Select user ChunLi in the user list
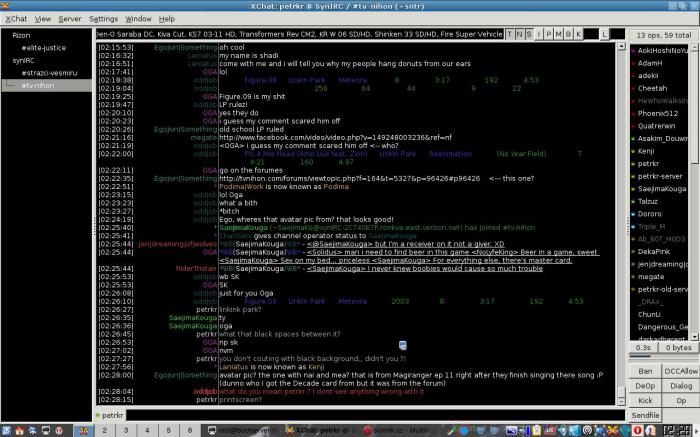The height and width of the screenshot is (437, 700). pos(649,314)
